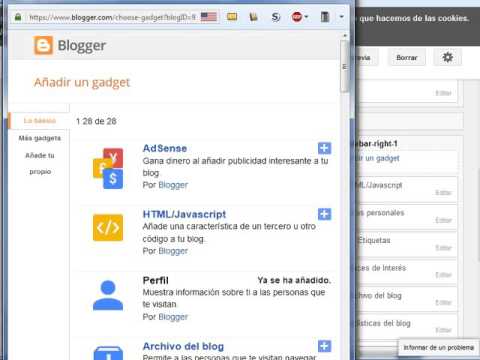Click the 'Ya se ha añadido.' status text
The image size is (480, 360).
tap(294, 280)
